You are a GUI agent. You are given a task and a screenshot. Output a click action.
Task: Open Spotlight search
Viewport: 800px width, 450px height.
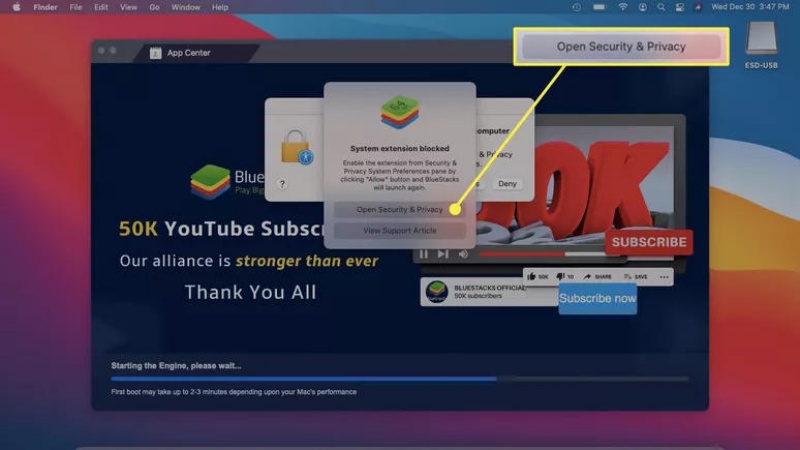tap(661, 7)
